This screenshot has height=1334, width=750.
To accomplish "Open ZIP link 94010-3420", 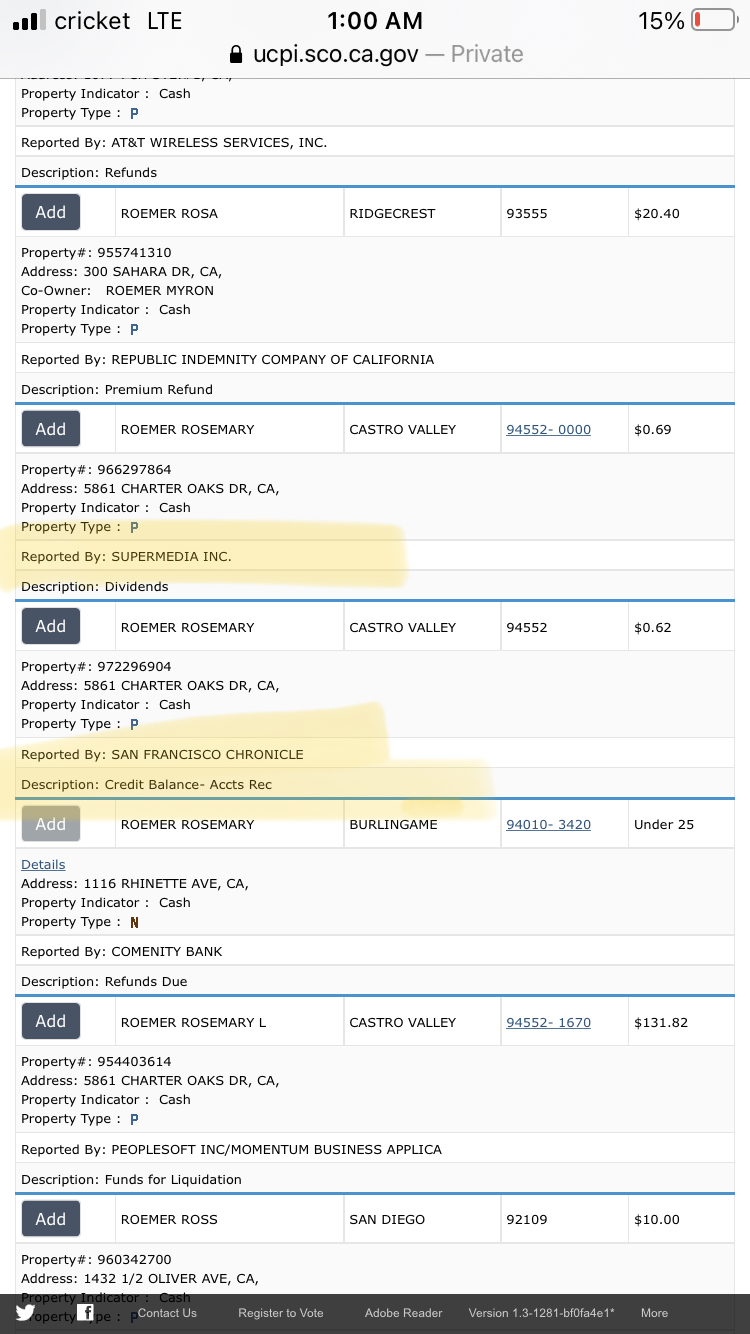I will (548, 824).
